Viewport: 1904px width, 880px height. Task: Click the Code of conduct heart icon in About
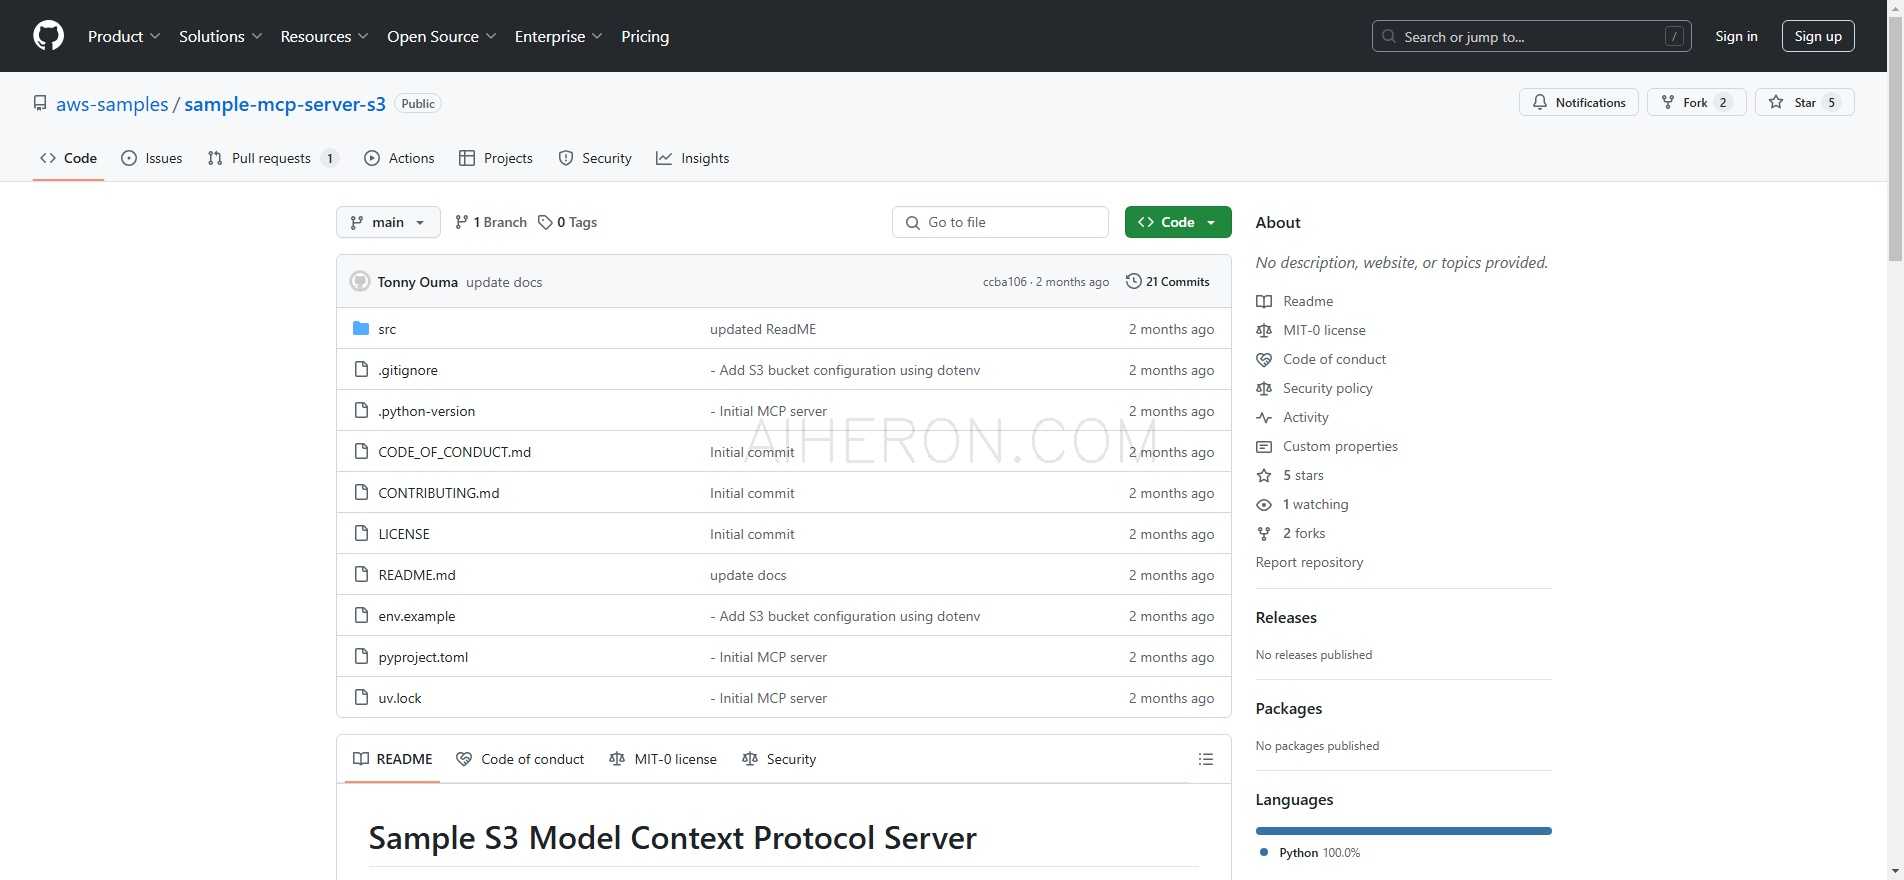1264,359
